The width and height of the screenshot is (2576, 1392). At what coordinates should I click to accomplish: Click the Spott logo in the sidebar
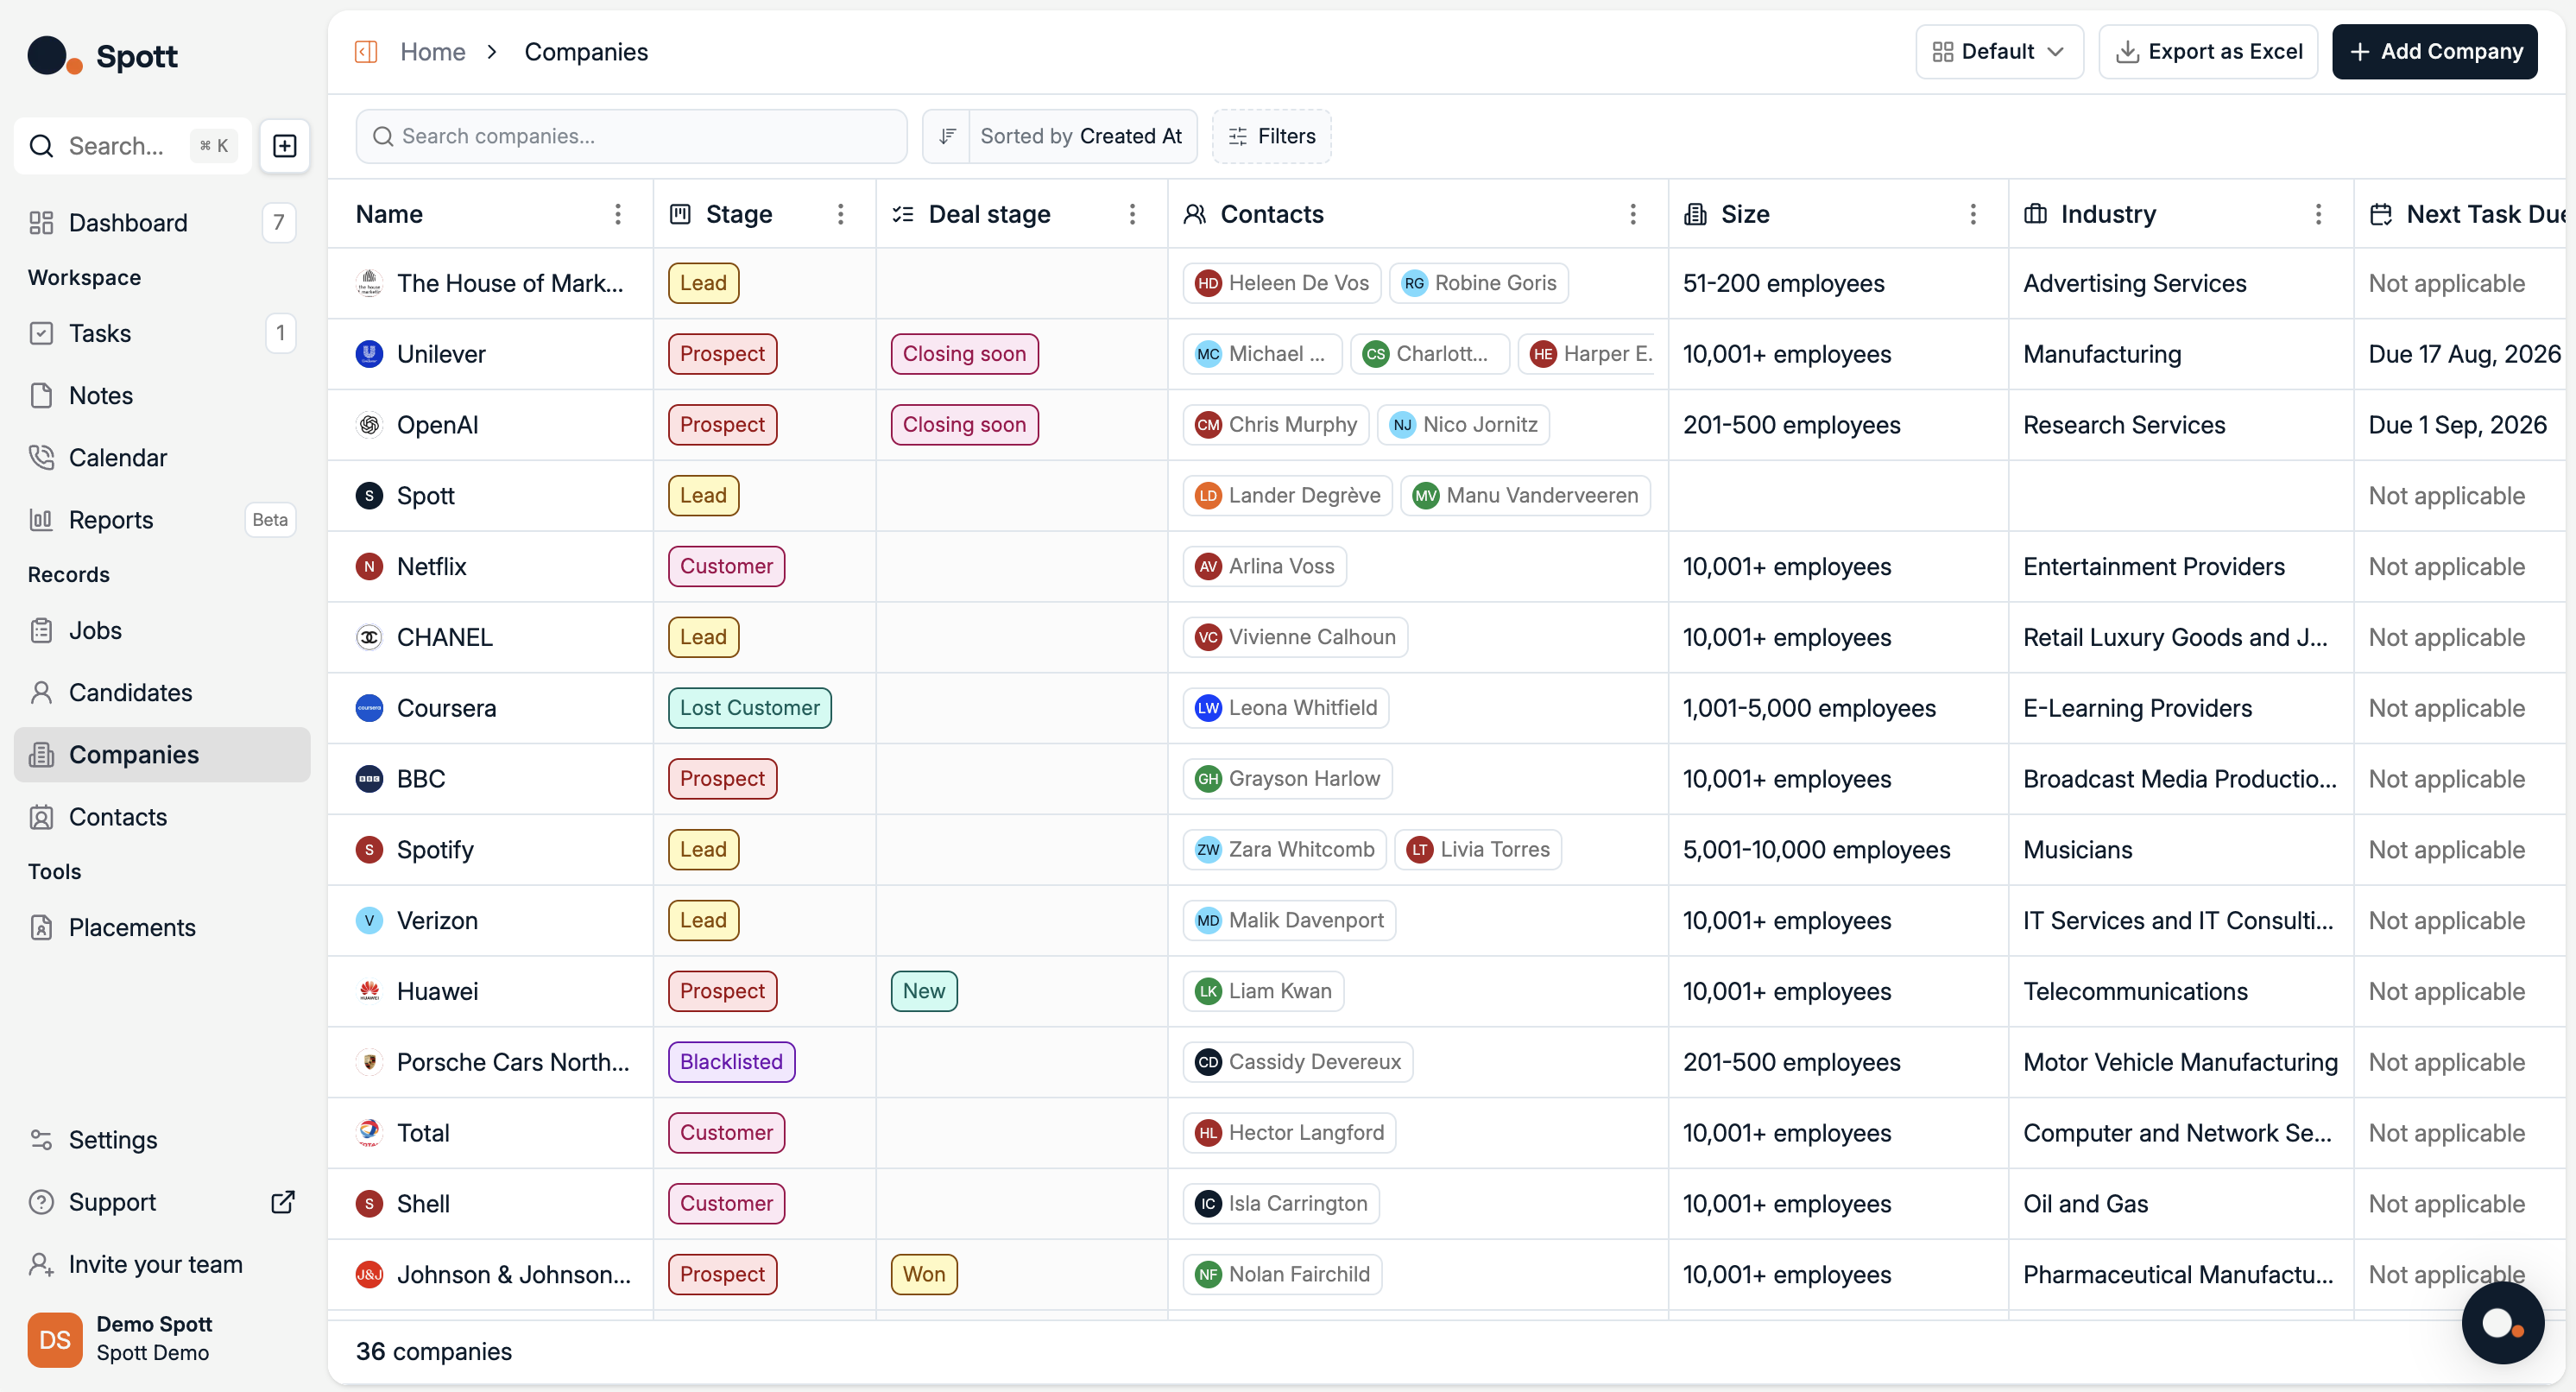102,56
